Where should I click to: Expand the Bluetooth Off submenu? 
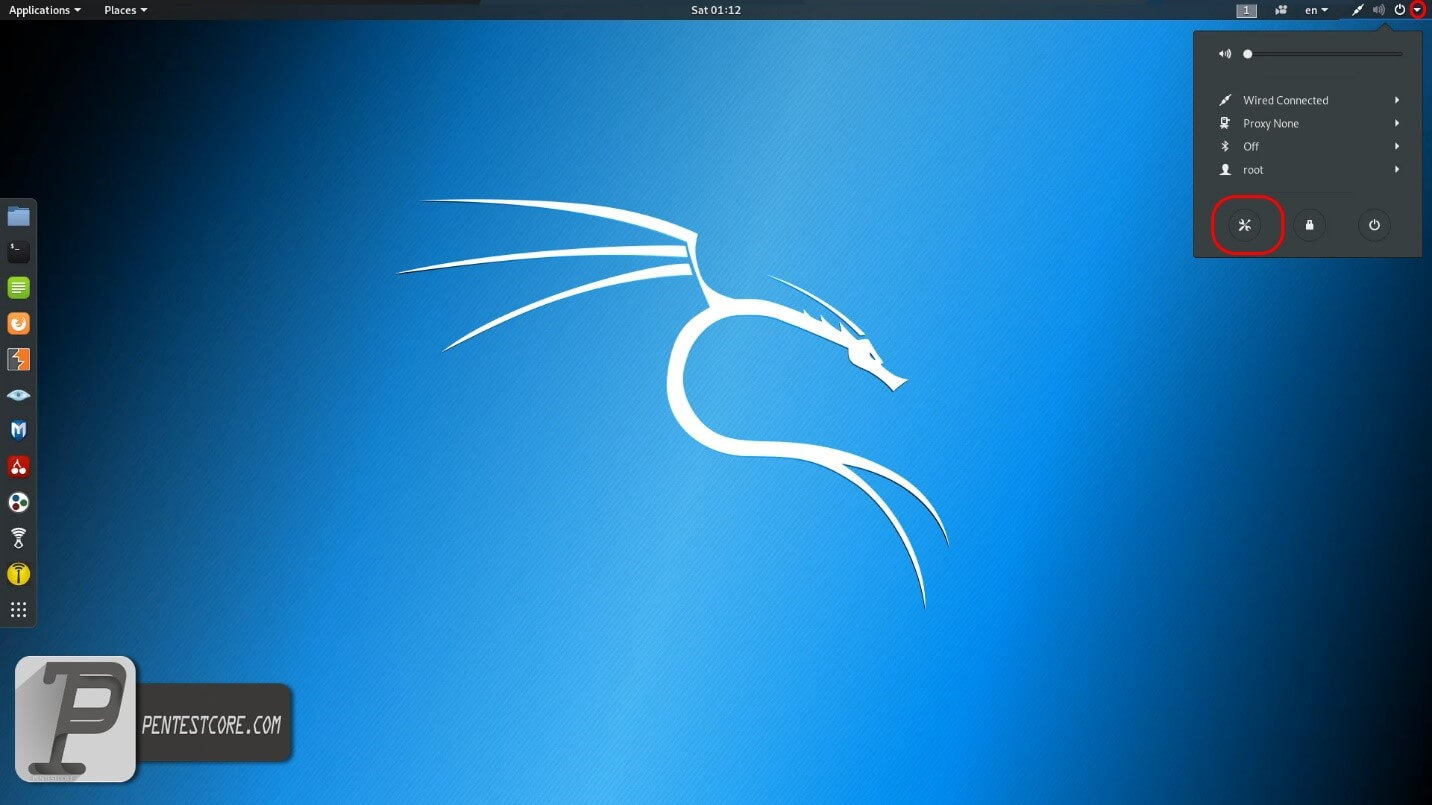pos(1308,146)
